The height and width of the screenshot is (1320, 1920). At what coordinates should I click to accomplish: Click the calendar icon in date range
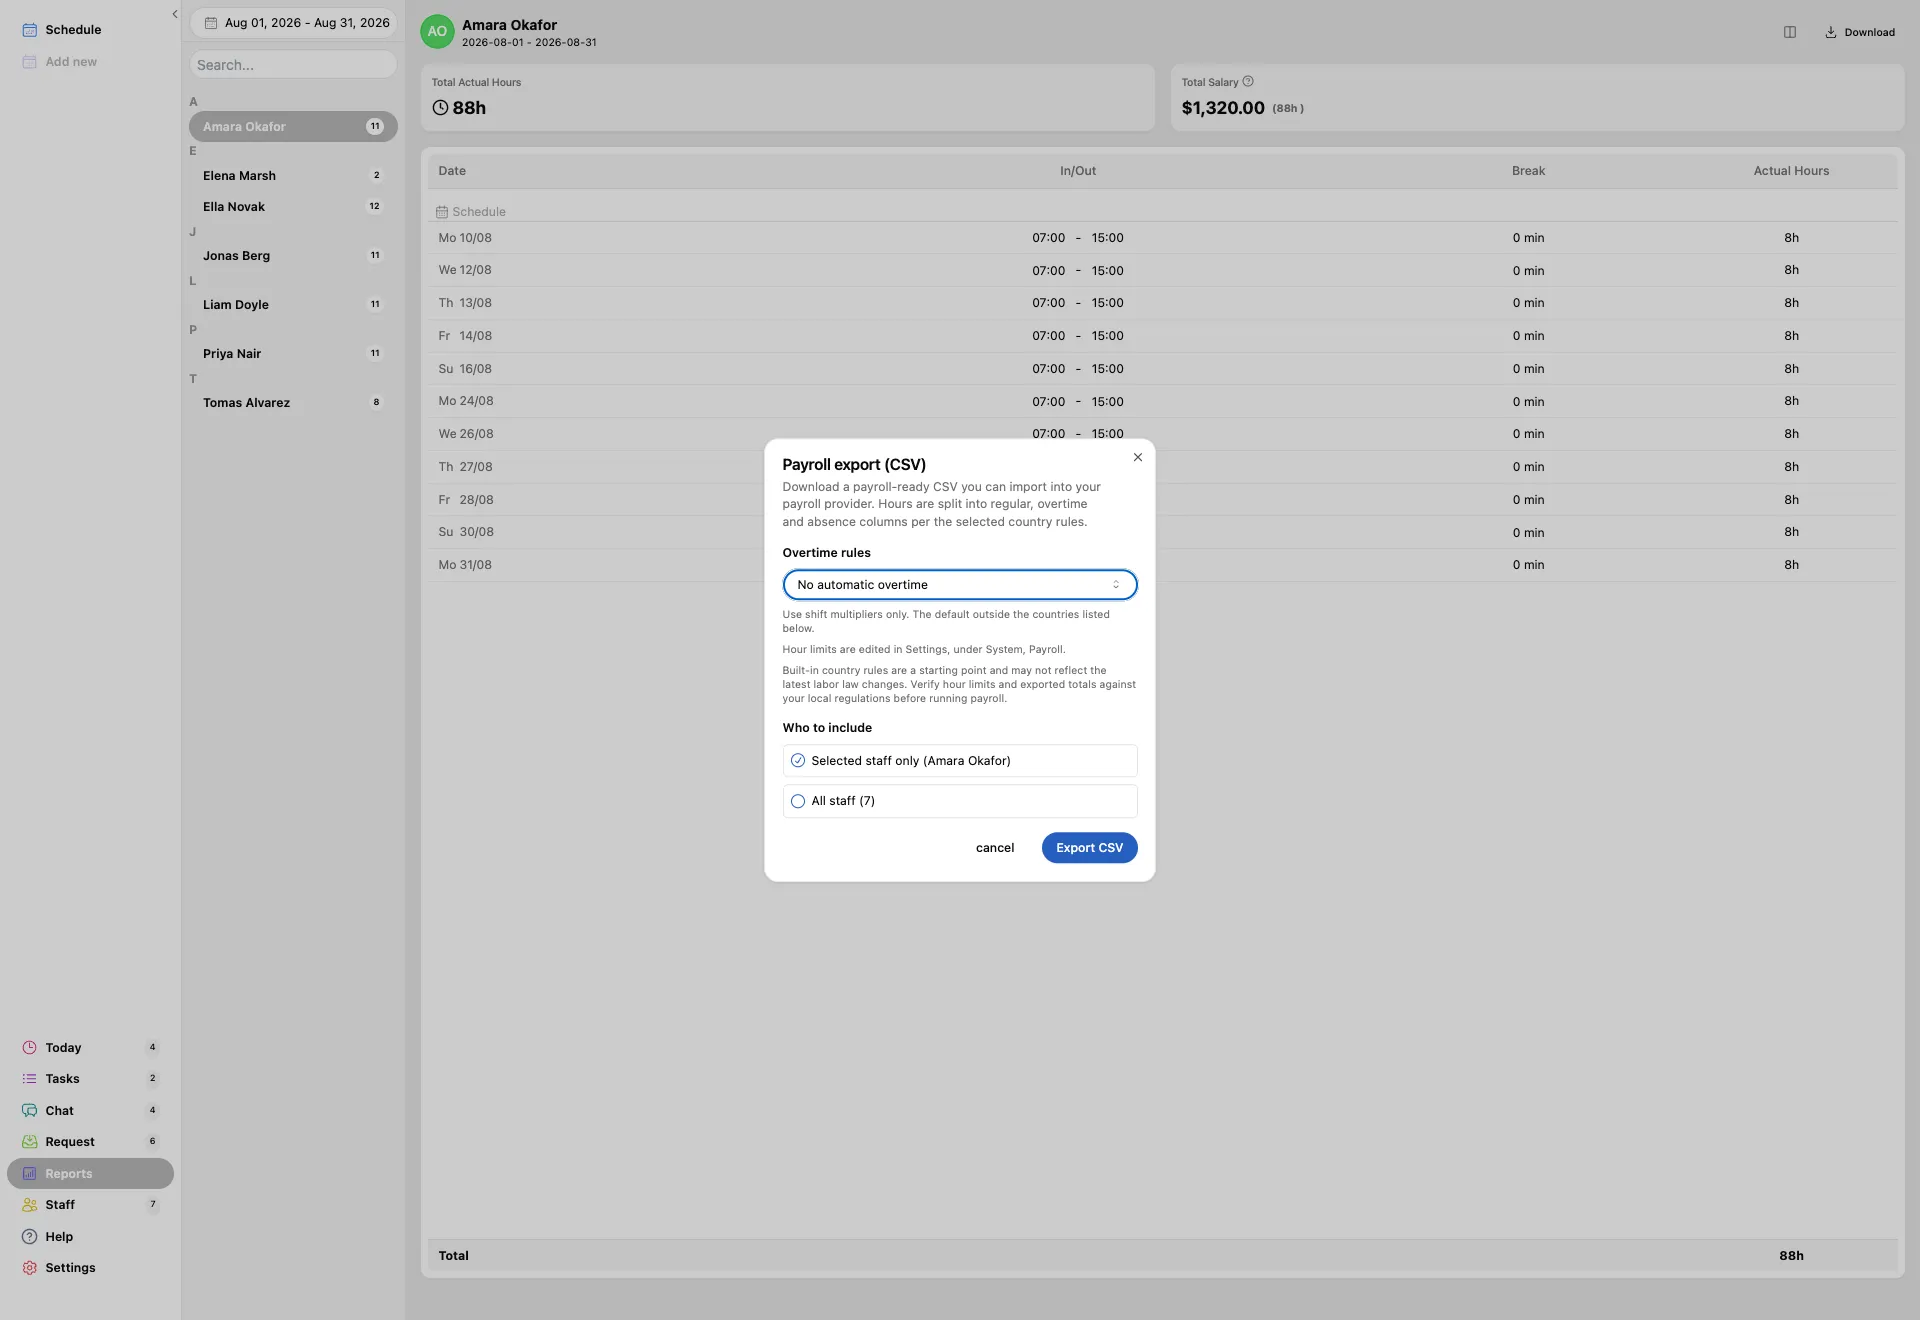coord(211,23)
